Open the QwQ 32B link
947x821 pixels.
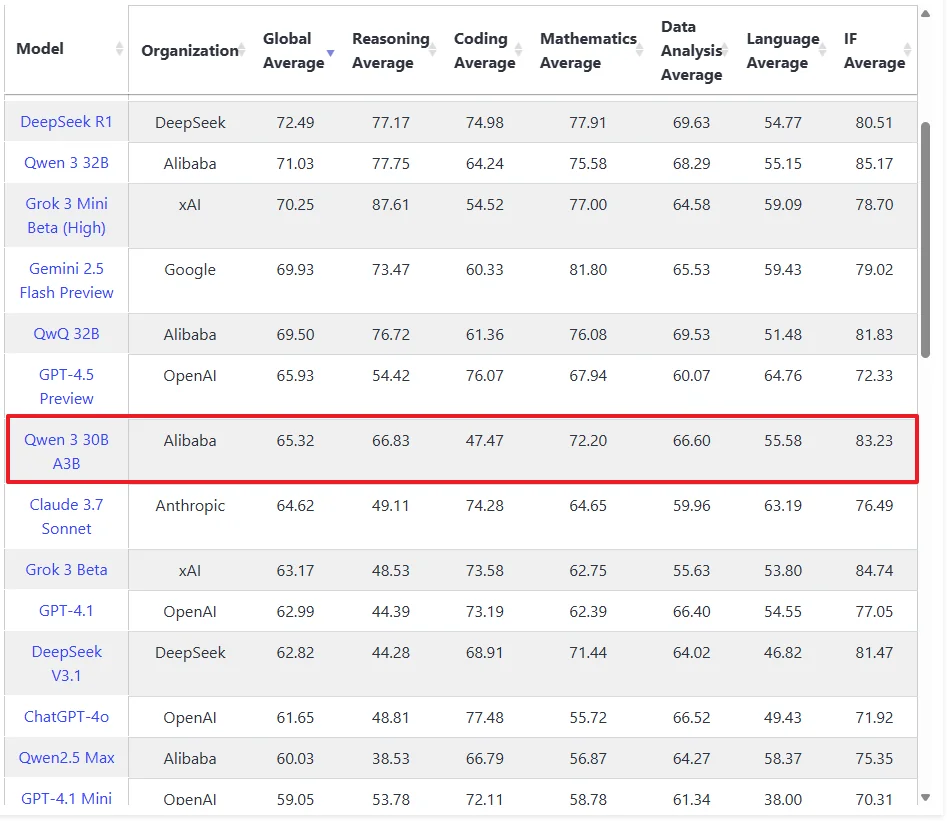(x=66, y=334)
